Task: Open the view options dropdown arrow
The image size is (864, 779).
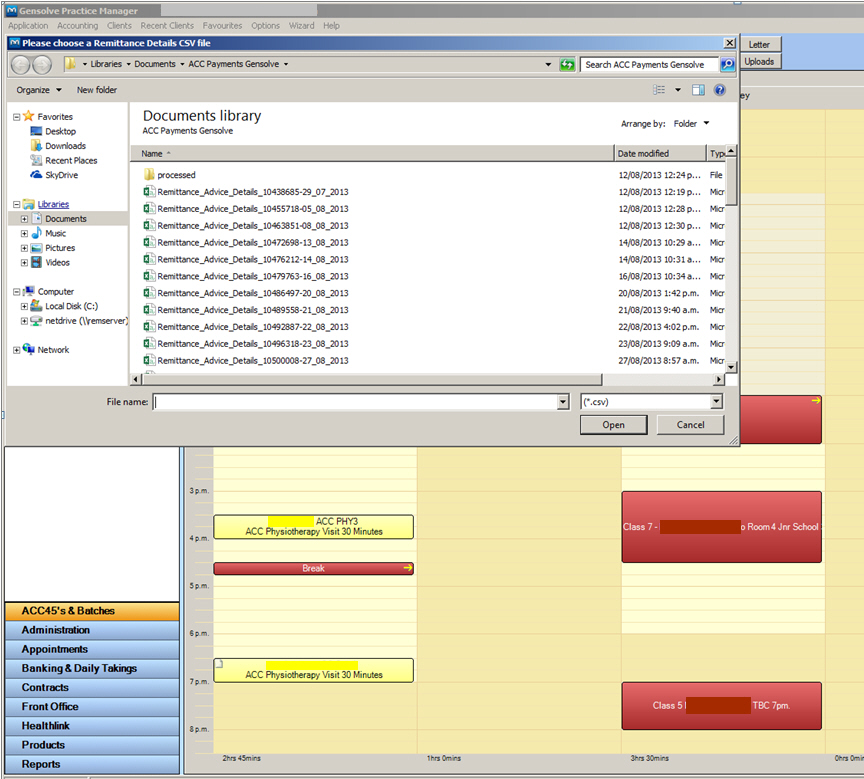Action: 678,90
